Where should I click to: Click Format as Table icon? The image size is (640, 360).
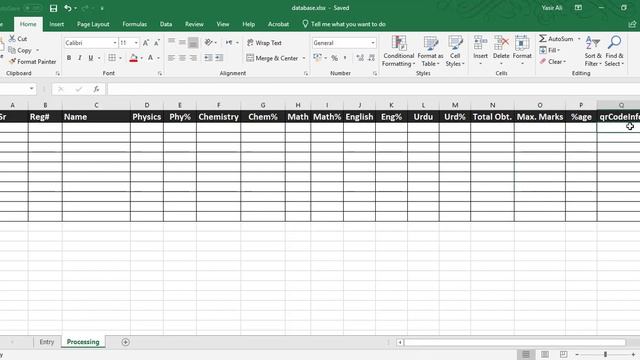click(431, 43)
